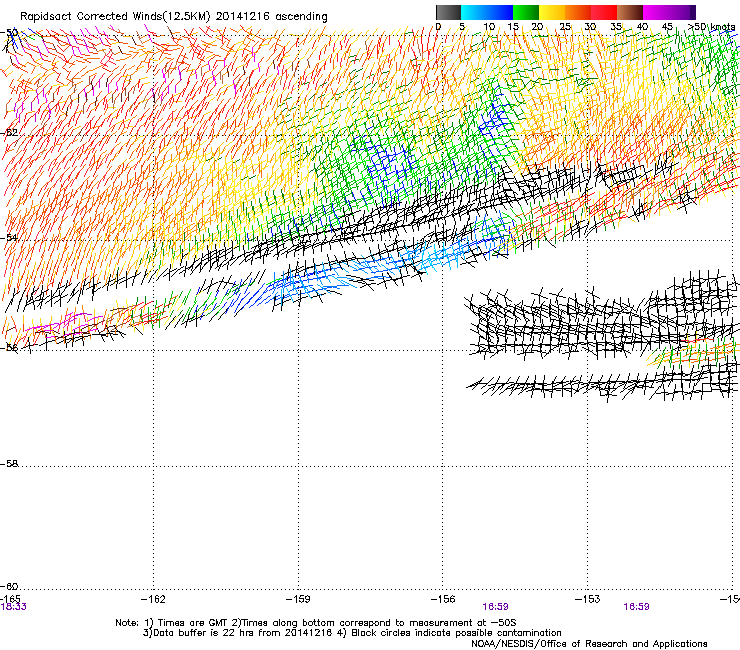Click the "-60" latitude axis label

[x=9, y=586]
